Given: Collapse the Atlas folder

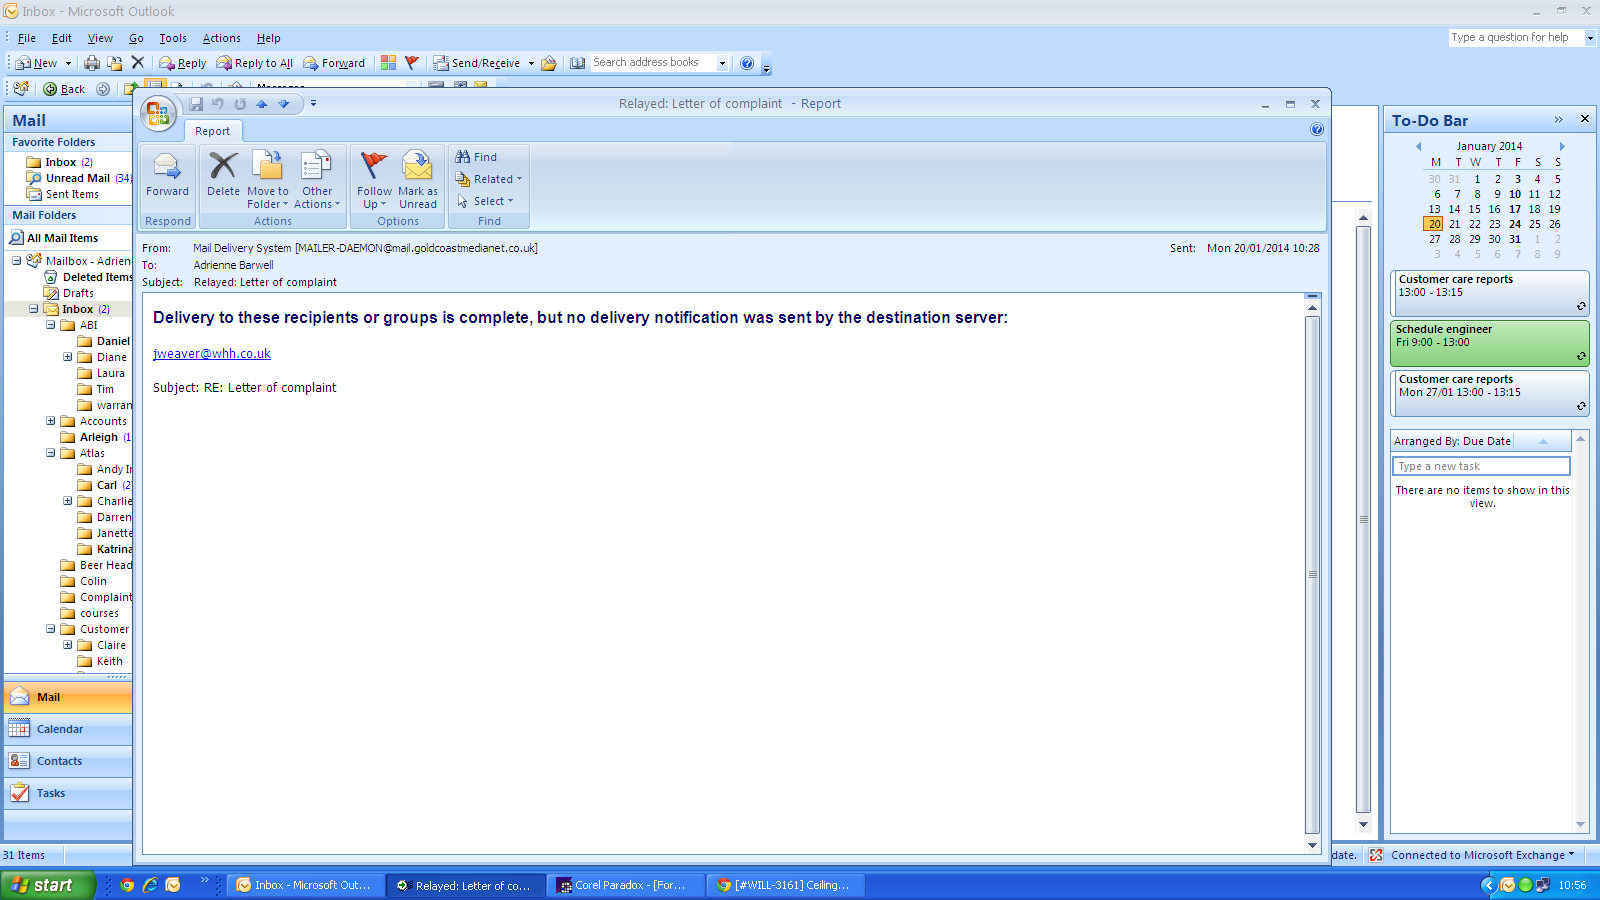Looking at the screenshot, I should 51,453.
